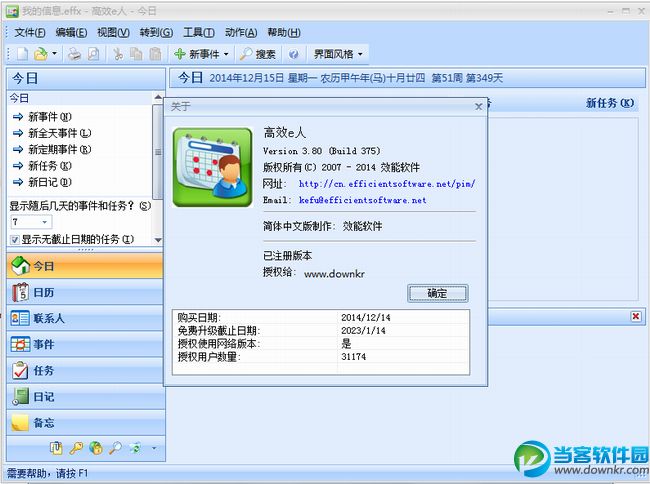Click the 搜索 magnifier toolbar button
650x484 pixels.
pyautogui.click(x=258, y=54)
